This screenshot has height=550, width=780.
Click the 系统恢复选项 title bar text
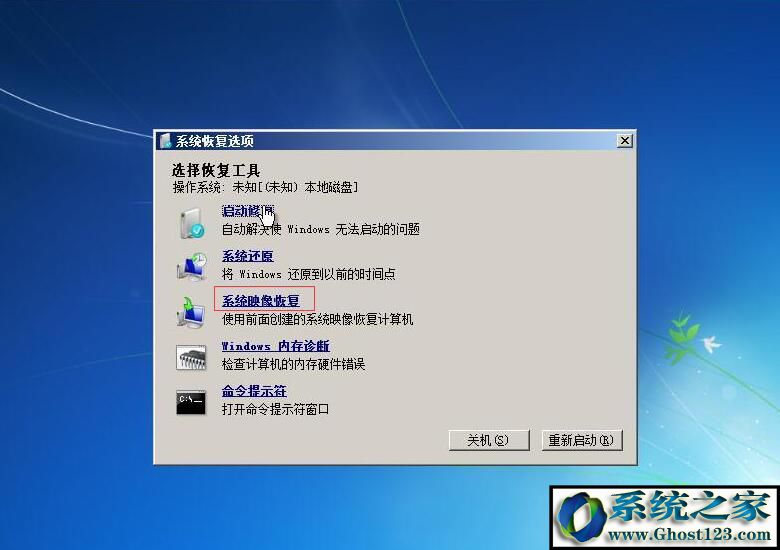point(214,141)
